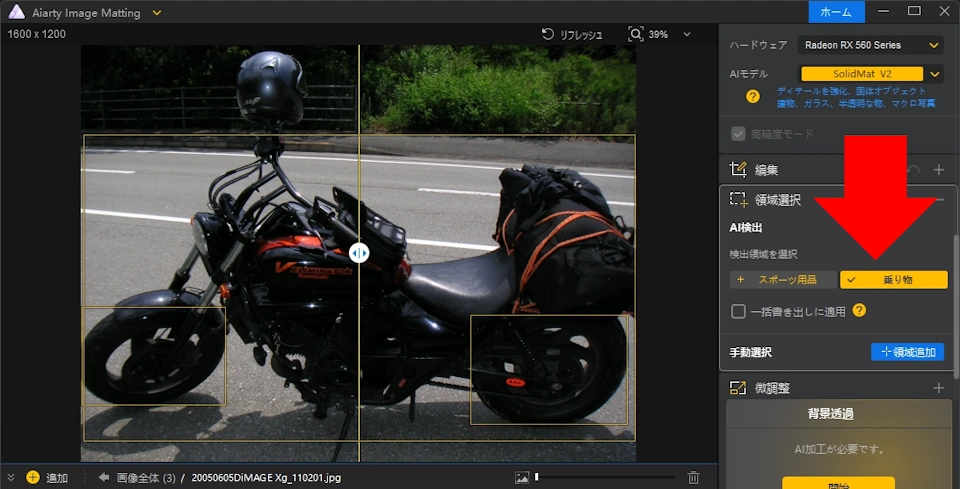
Task: Deselect the 乗り物 detection area
Action: pos(894,280)
